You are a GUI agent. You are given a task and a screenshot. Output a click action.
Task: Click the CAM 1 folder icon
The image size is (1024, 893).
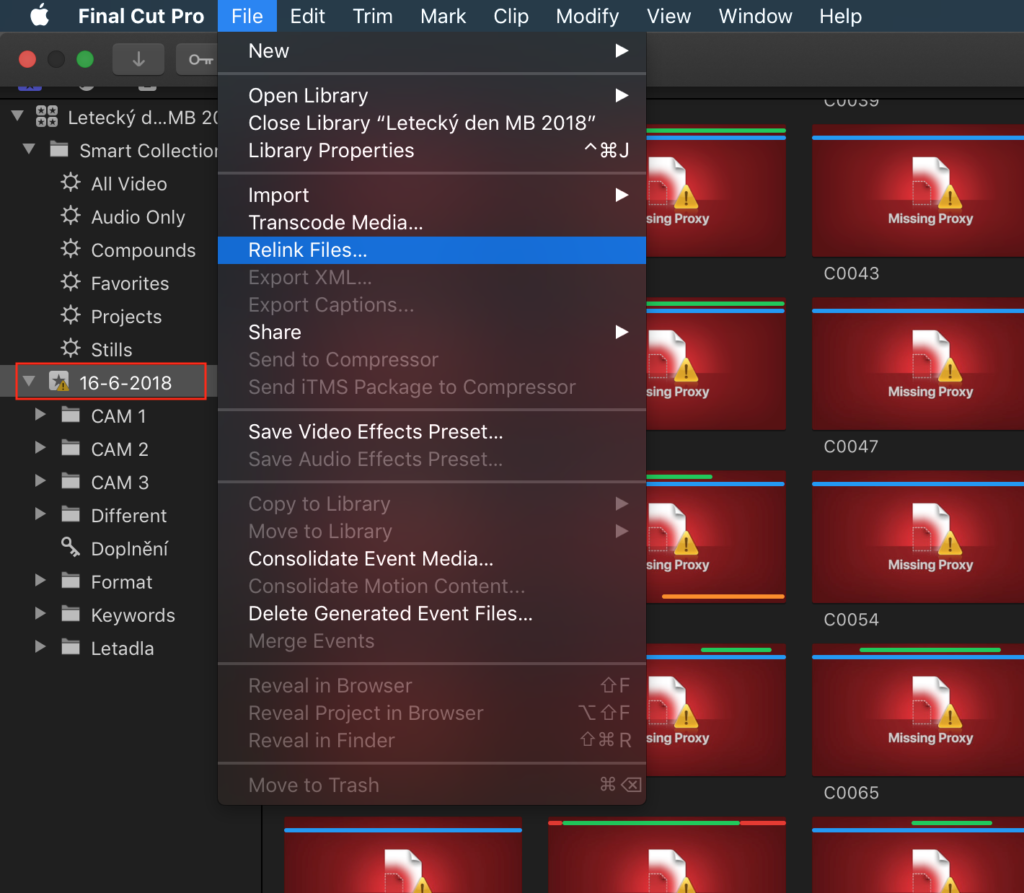click(71, 415)
